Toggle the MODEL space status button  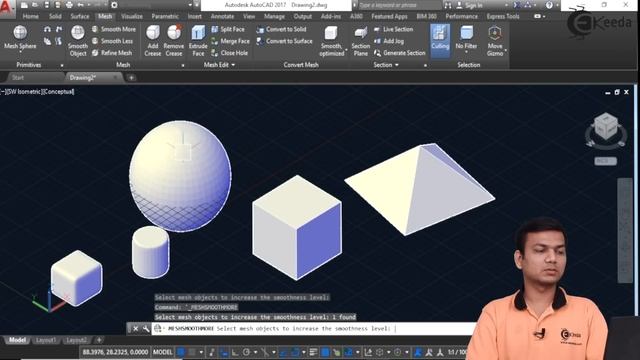162,352
